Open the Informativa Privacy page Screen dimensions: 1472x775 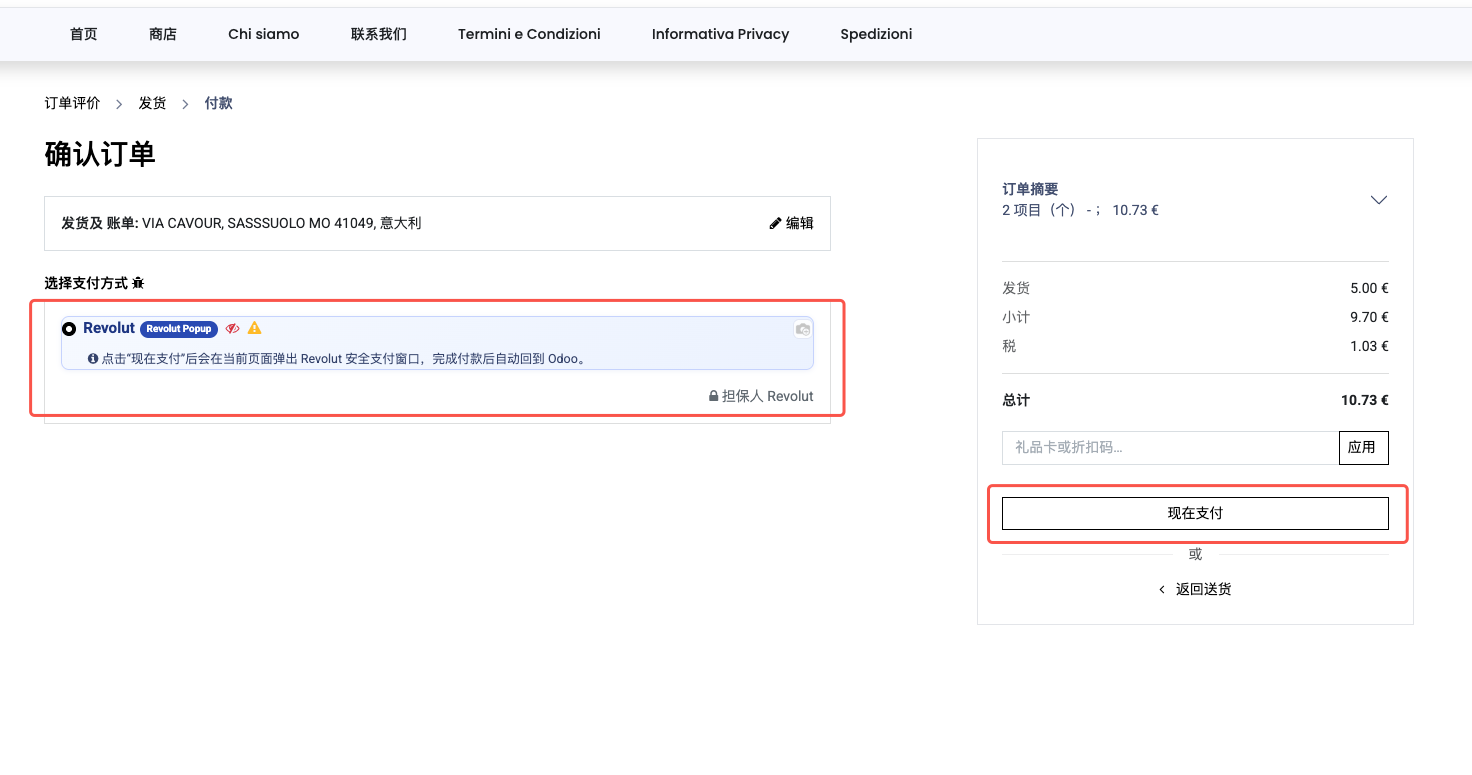pyautogui.click(x=720, y=33)
